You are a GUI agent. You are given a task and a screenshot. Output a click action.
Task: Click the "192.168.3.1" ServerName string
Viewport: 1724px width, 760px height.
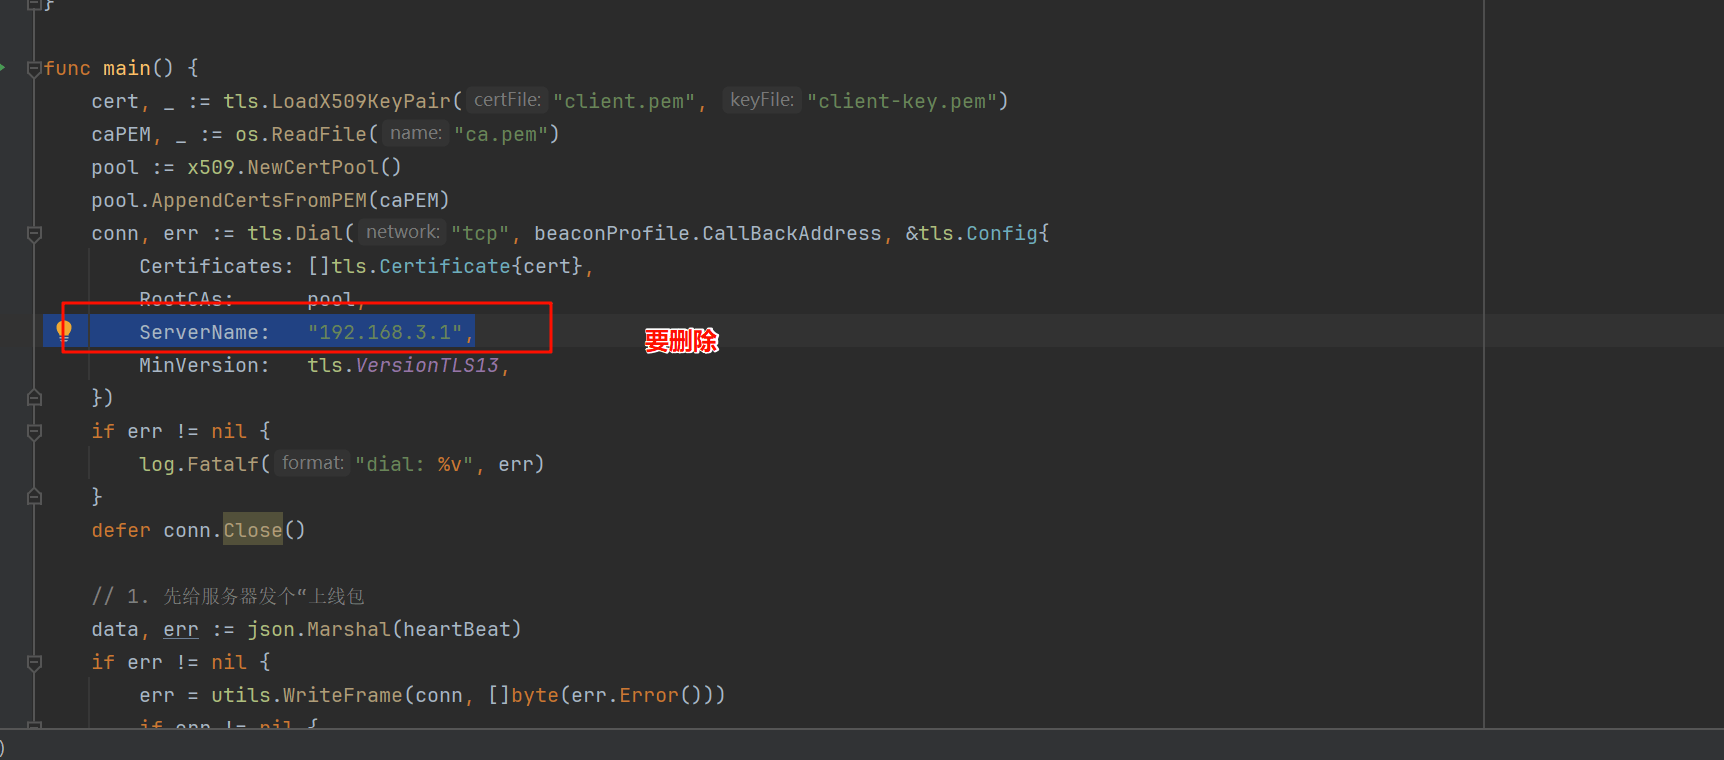click(x=385, y=332)
